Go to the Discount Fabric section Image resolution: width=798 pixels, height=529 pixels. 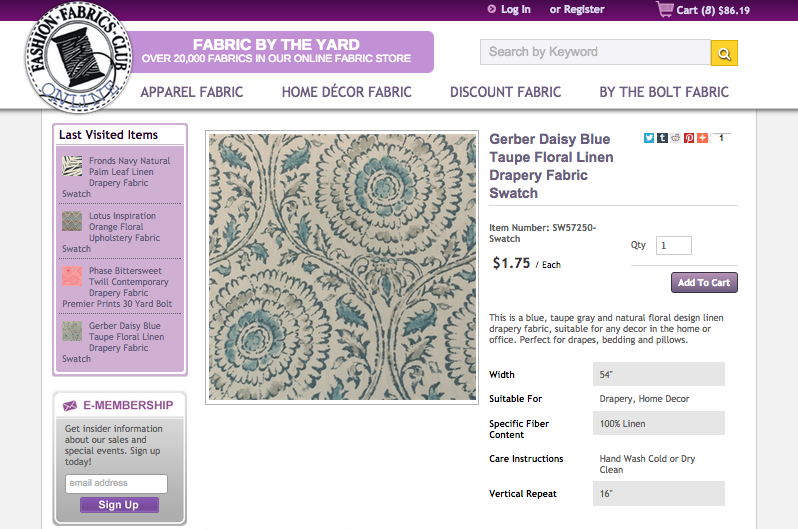pos(505,92)
